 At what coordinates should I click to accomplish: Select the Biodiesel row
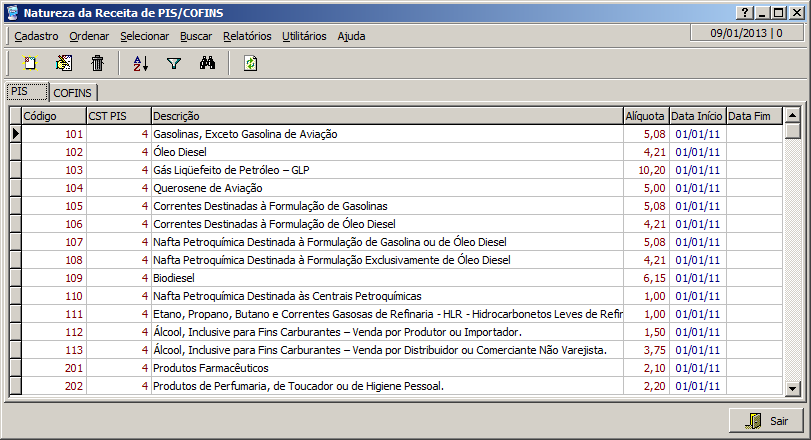click(x=385, y=278)
